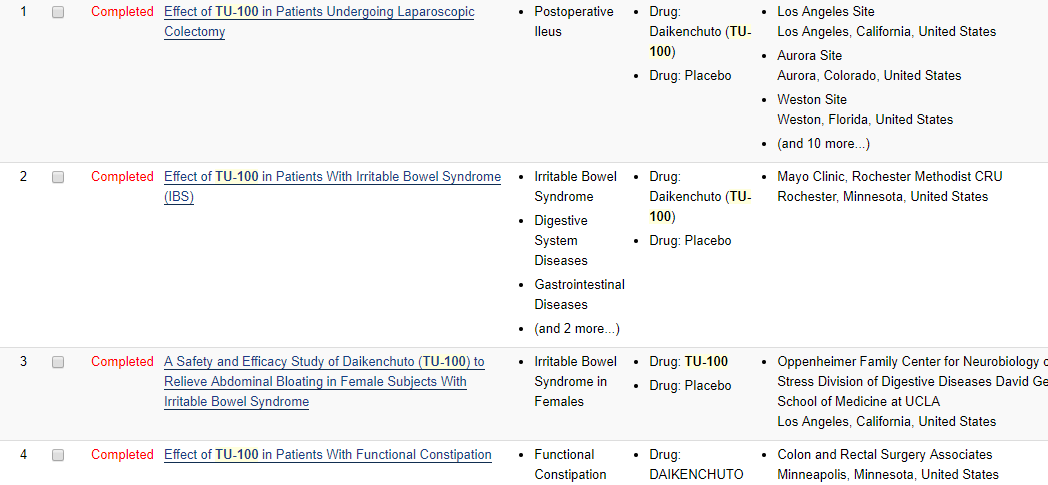Viewport: 1048px width, 485px height.
Task: Click the Completed status of study 1
Action: [122, 12]
